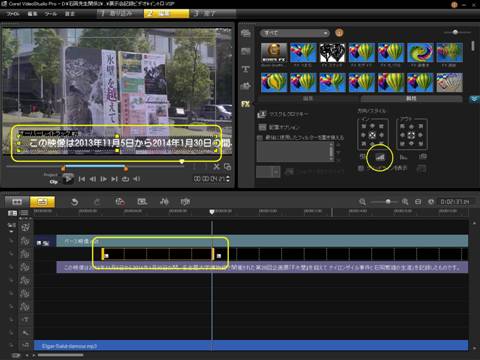480x360 pixels.
Task: Open the preview volume control
Action: [136, 179]
